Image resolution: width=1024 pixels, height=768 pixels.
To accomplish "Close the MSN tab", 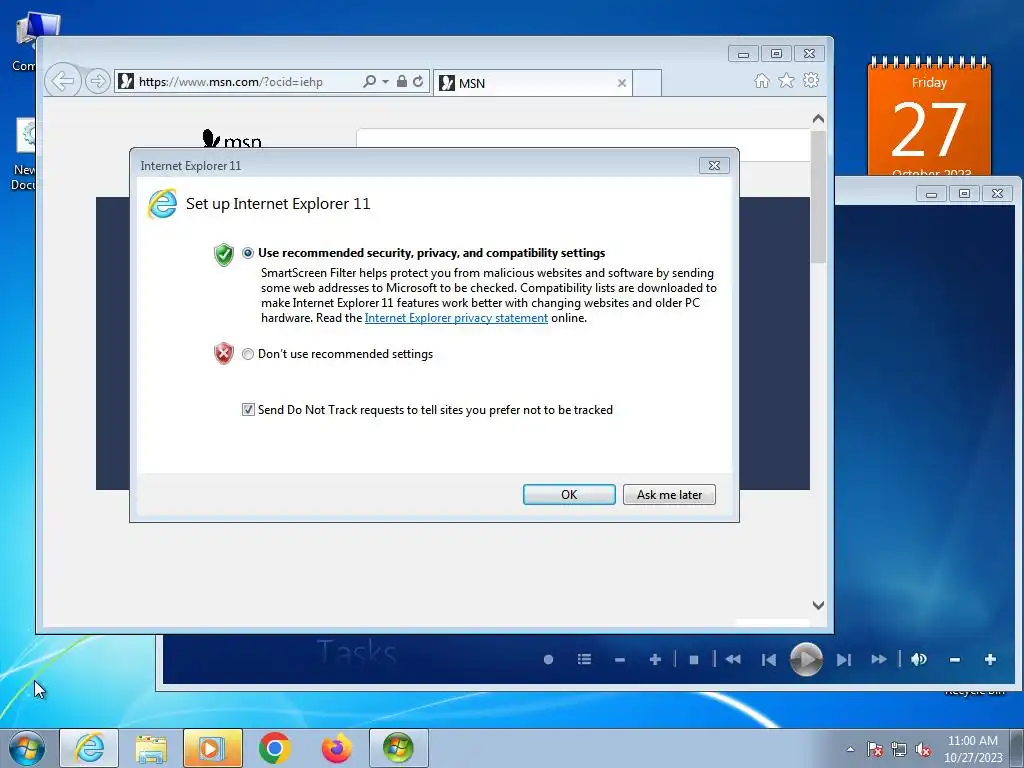I will (622, 83).
